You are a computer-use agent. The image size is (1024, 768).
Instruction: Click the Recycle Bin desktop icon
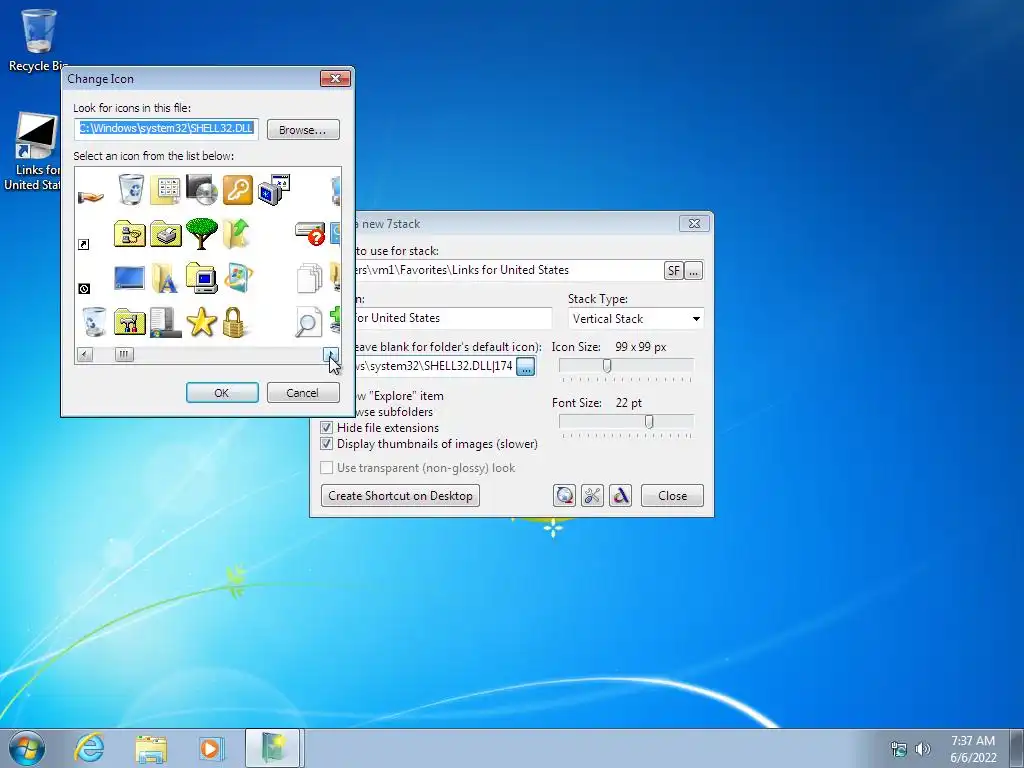[x=38, y=40]
